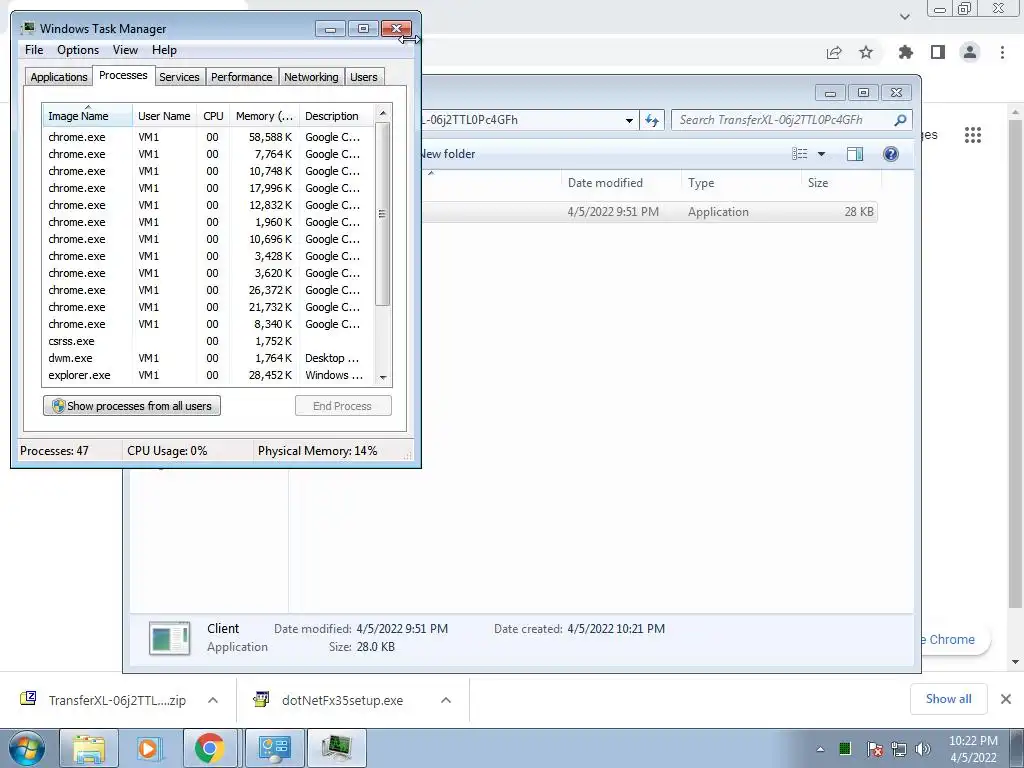
Task: Click process list scroll up arrow
Action: [383, 113]
